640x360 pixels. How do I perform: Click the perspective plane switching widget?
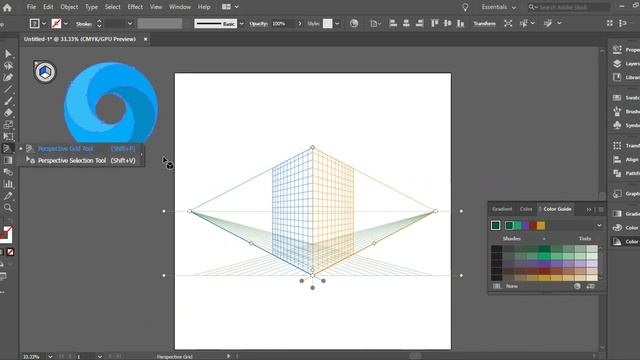tap(44, 72)
